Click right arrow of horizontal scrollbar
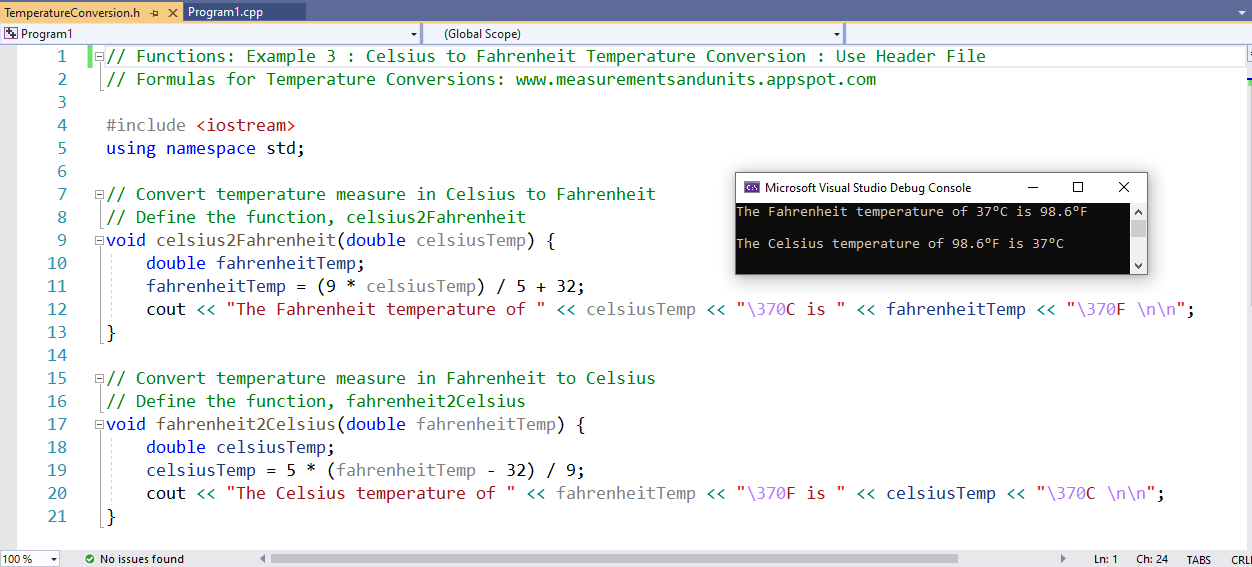The height and width of the screenshot is (567, 1252). coord(1065,559)
